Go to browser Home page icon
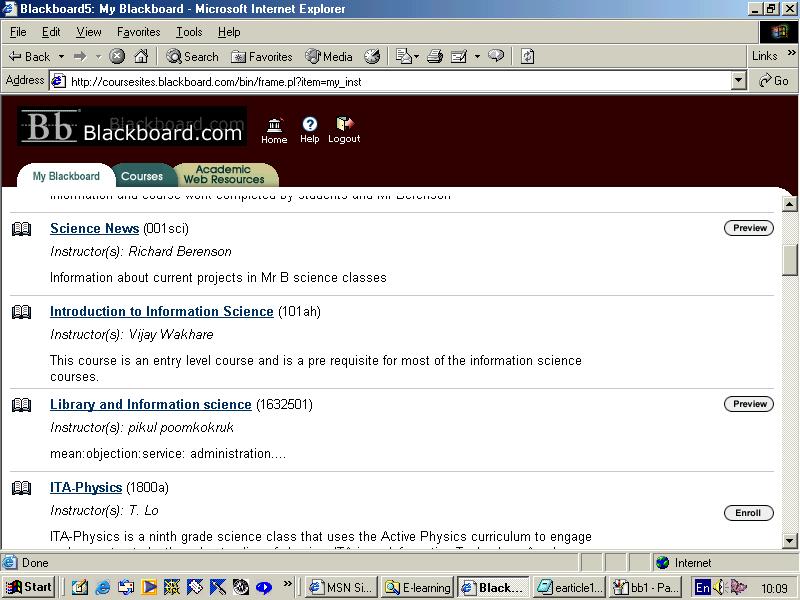The image size is (800, 600). 141,56
